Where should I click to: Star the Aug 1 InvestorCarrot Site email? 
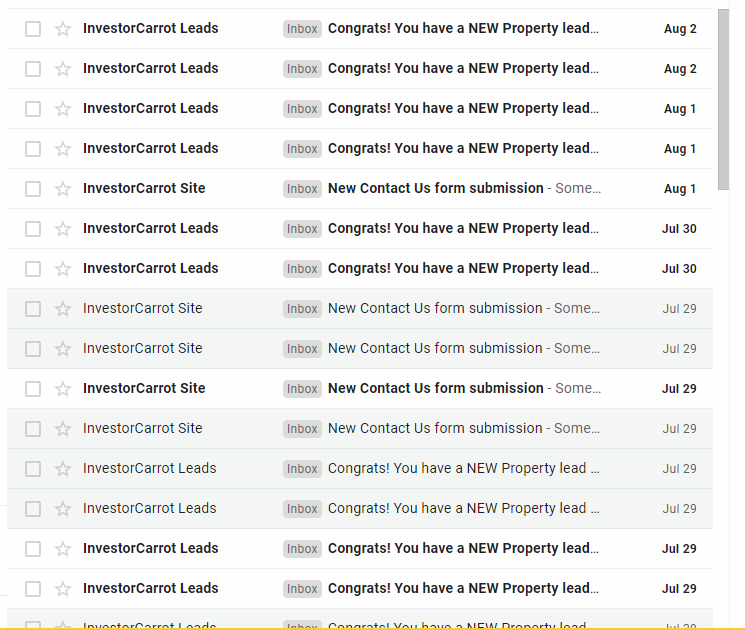(63, 189)
